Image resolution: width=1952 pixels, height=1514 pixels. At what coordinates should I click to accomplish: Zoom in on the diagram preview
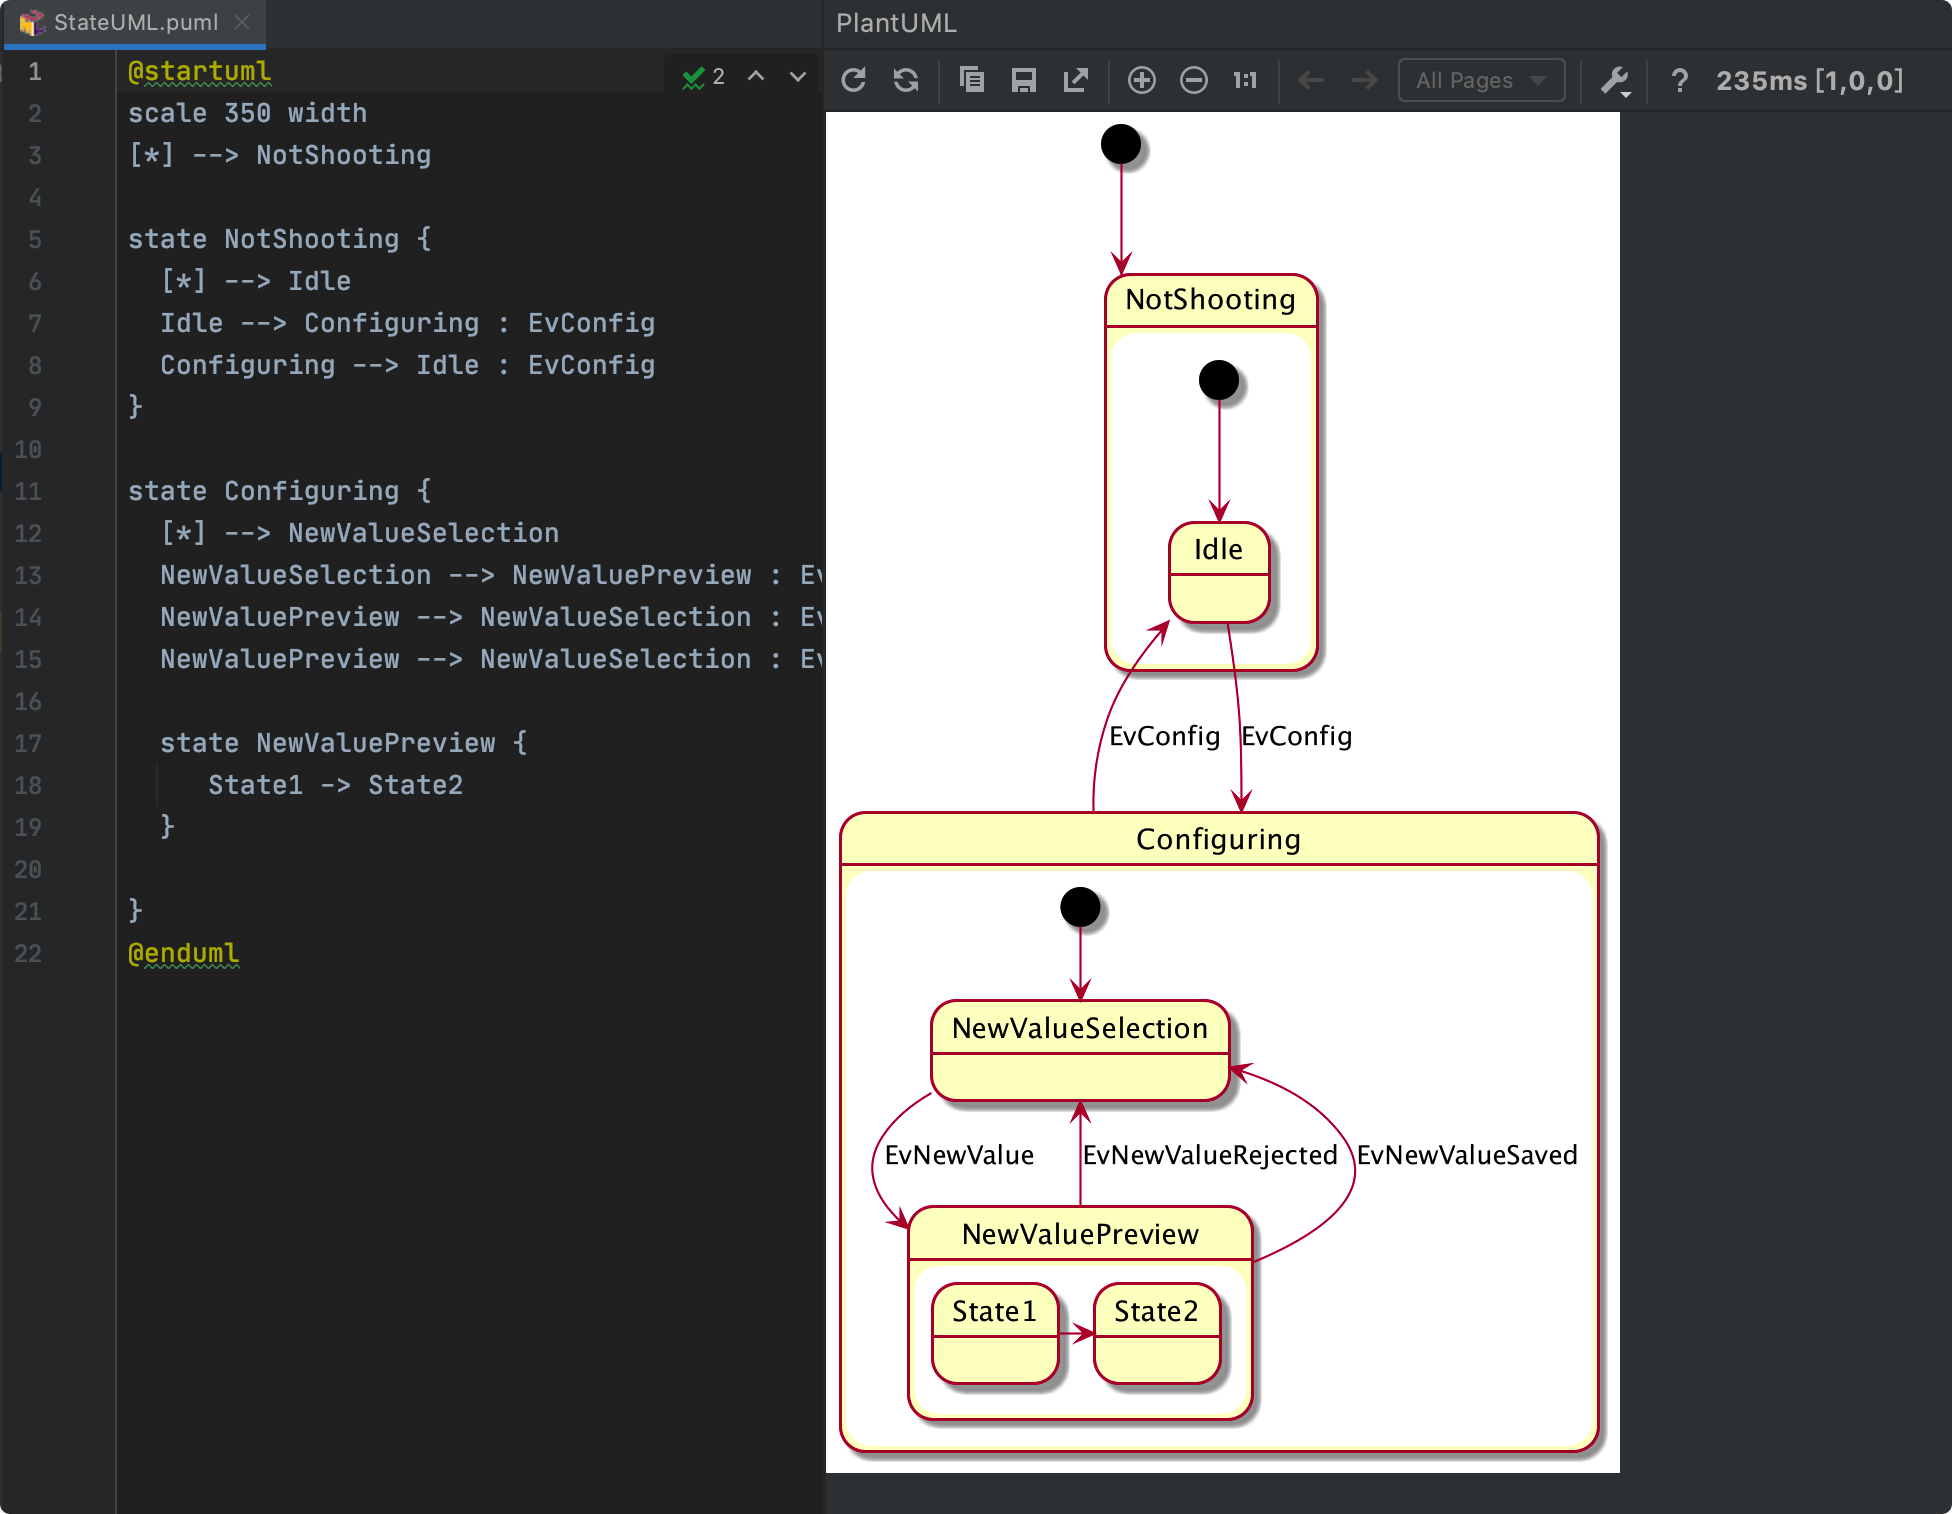(1141, 80)
